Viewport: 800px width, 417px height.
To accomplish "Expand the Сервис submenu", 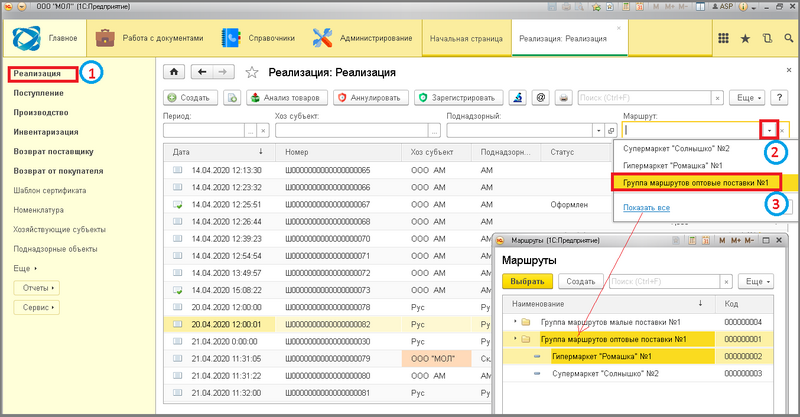I will 36,307.
